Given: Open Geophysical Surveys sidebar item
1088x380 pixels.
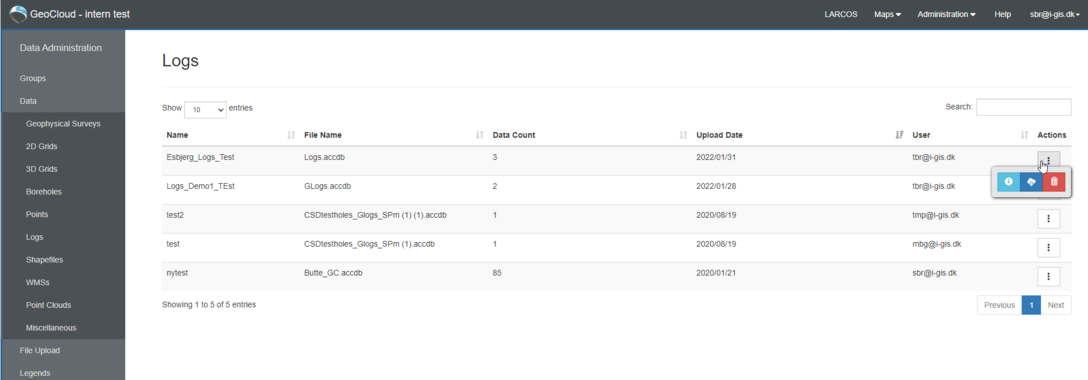Looking at the screenshot, I should coord(62,124).
